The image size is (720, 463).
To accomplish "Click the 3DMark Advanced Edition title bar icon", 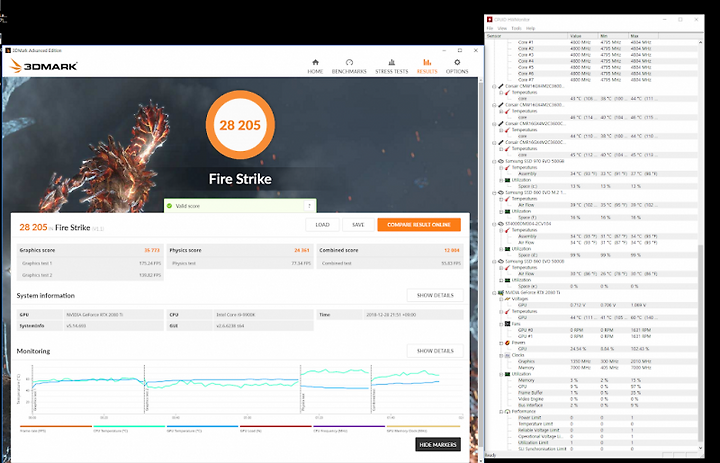I will coord(8,50).
